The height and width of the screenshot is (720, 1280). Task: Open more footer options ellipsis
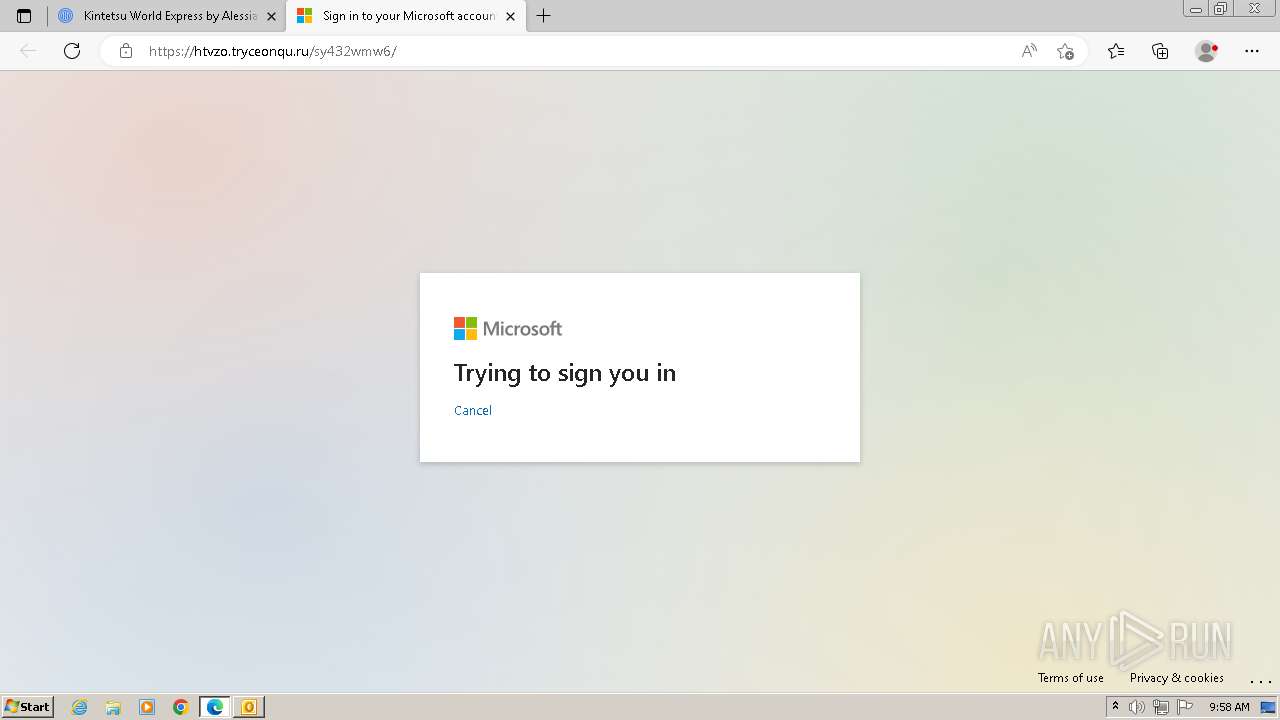click(x=1260, y=680)
